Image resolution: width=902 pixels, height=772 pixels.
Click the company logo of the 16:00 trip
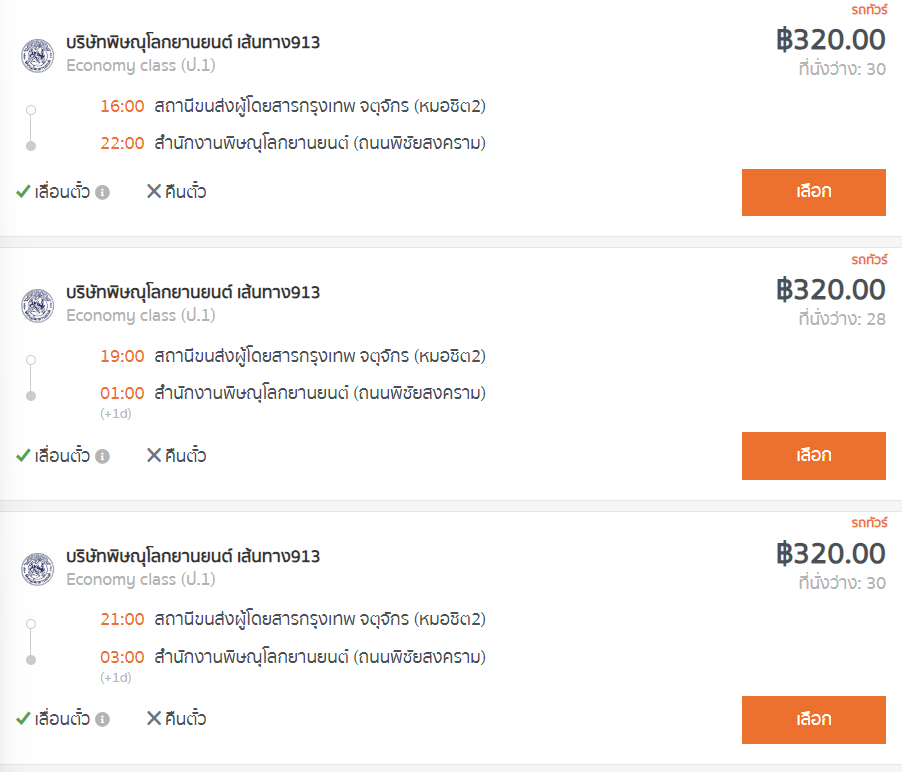(x=37, y=56)
